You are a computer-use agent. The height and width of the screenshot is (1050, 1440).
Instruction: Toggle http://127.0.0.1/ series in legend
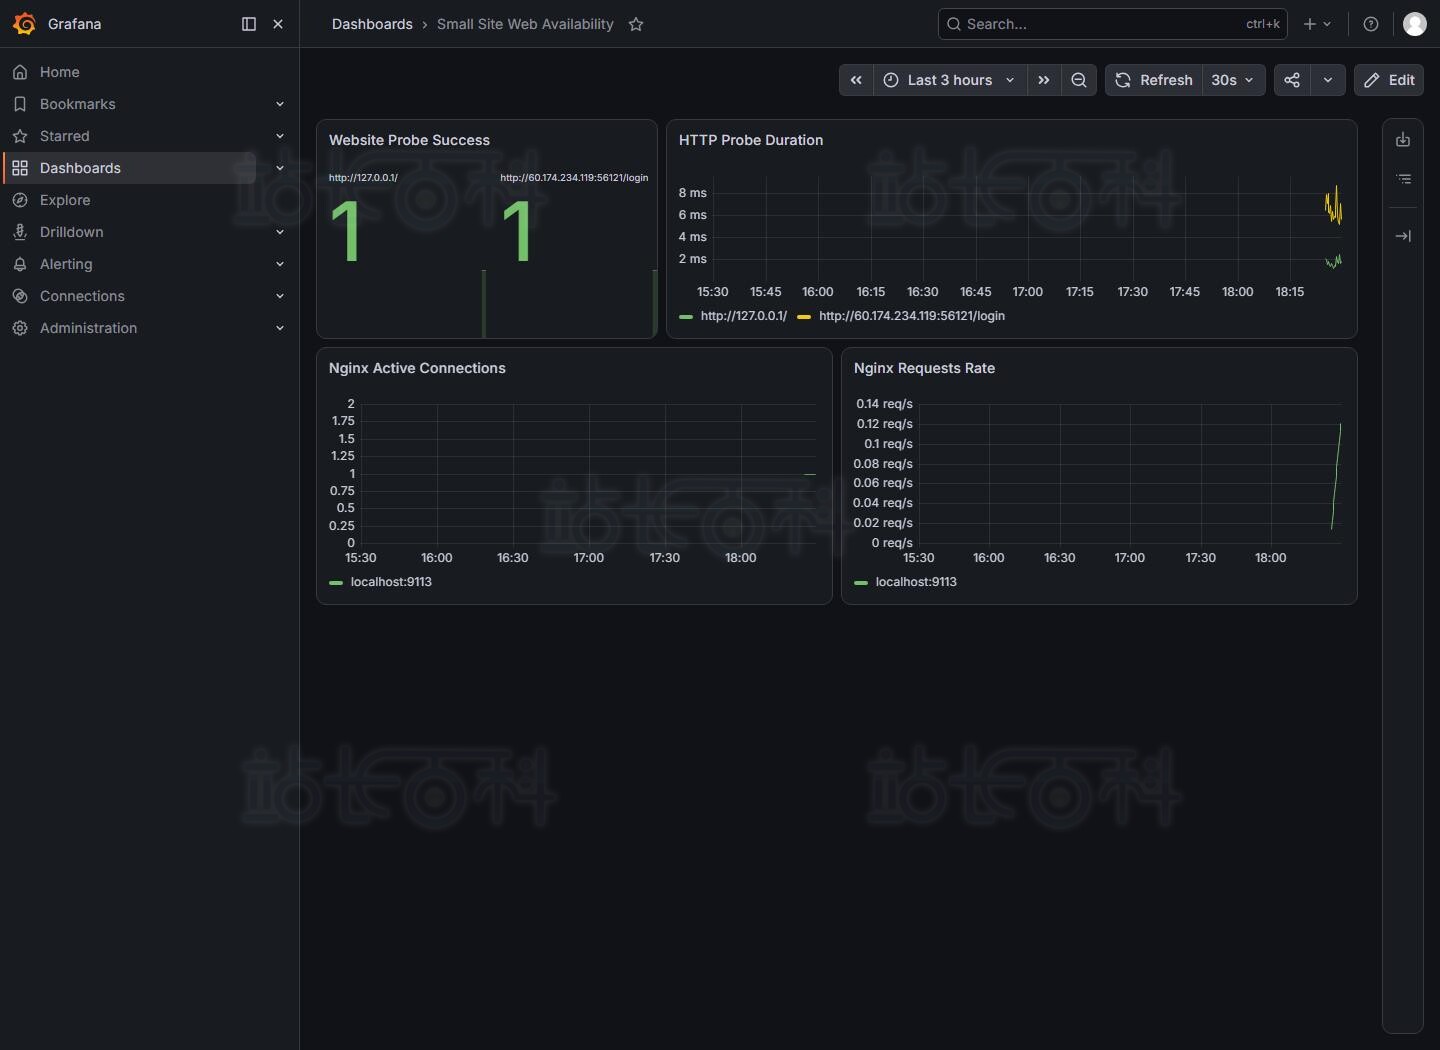744,316
